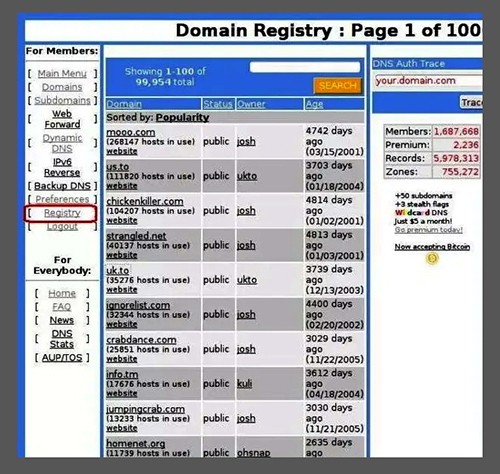The height and width of the screenshot is (474, 500).
Task: View DNS Stats page
Action: click(62, 339)
